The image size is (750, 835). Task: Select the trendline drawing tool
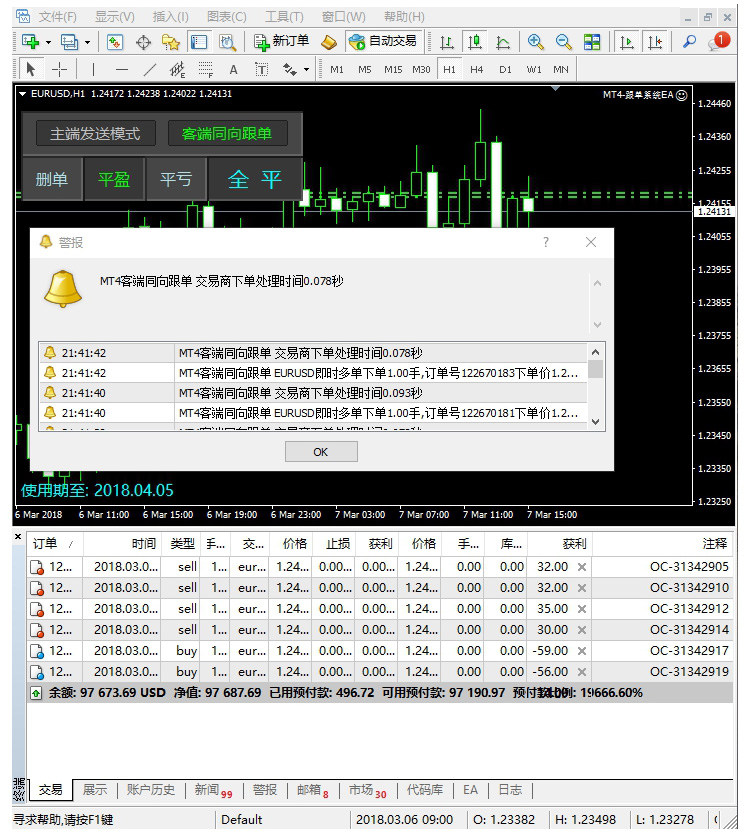(x=150, y=69)
